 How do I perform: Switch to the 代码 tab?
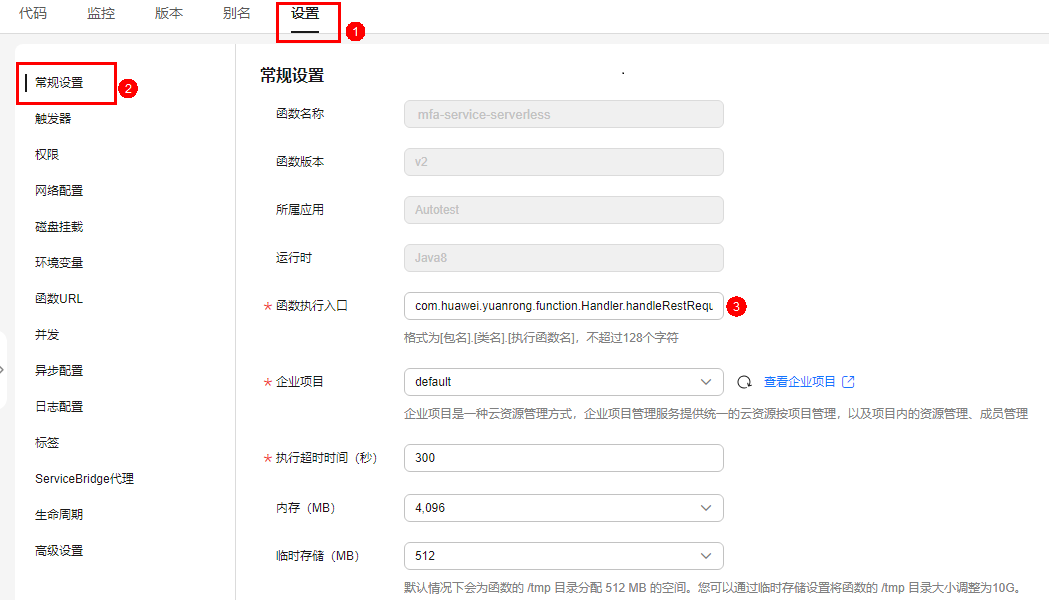33,14
